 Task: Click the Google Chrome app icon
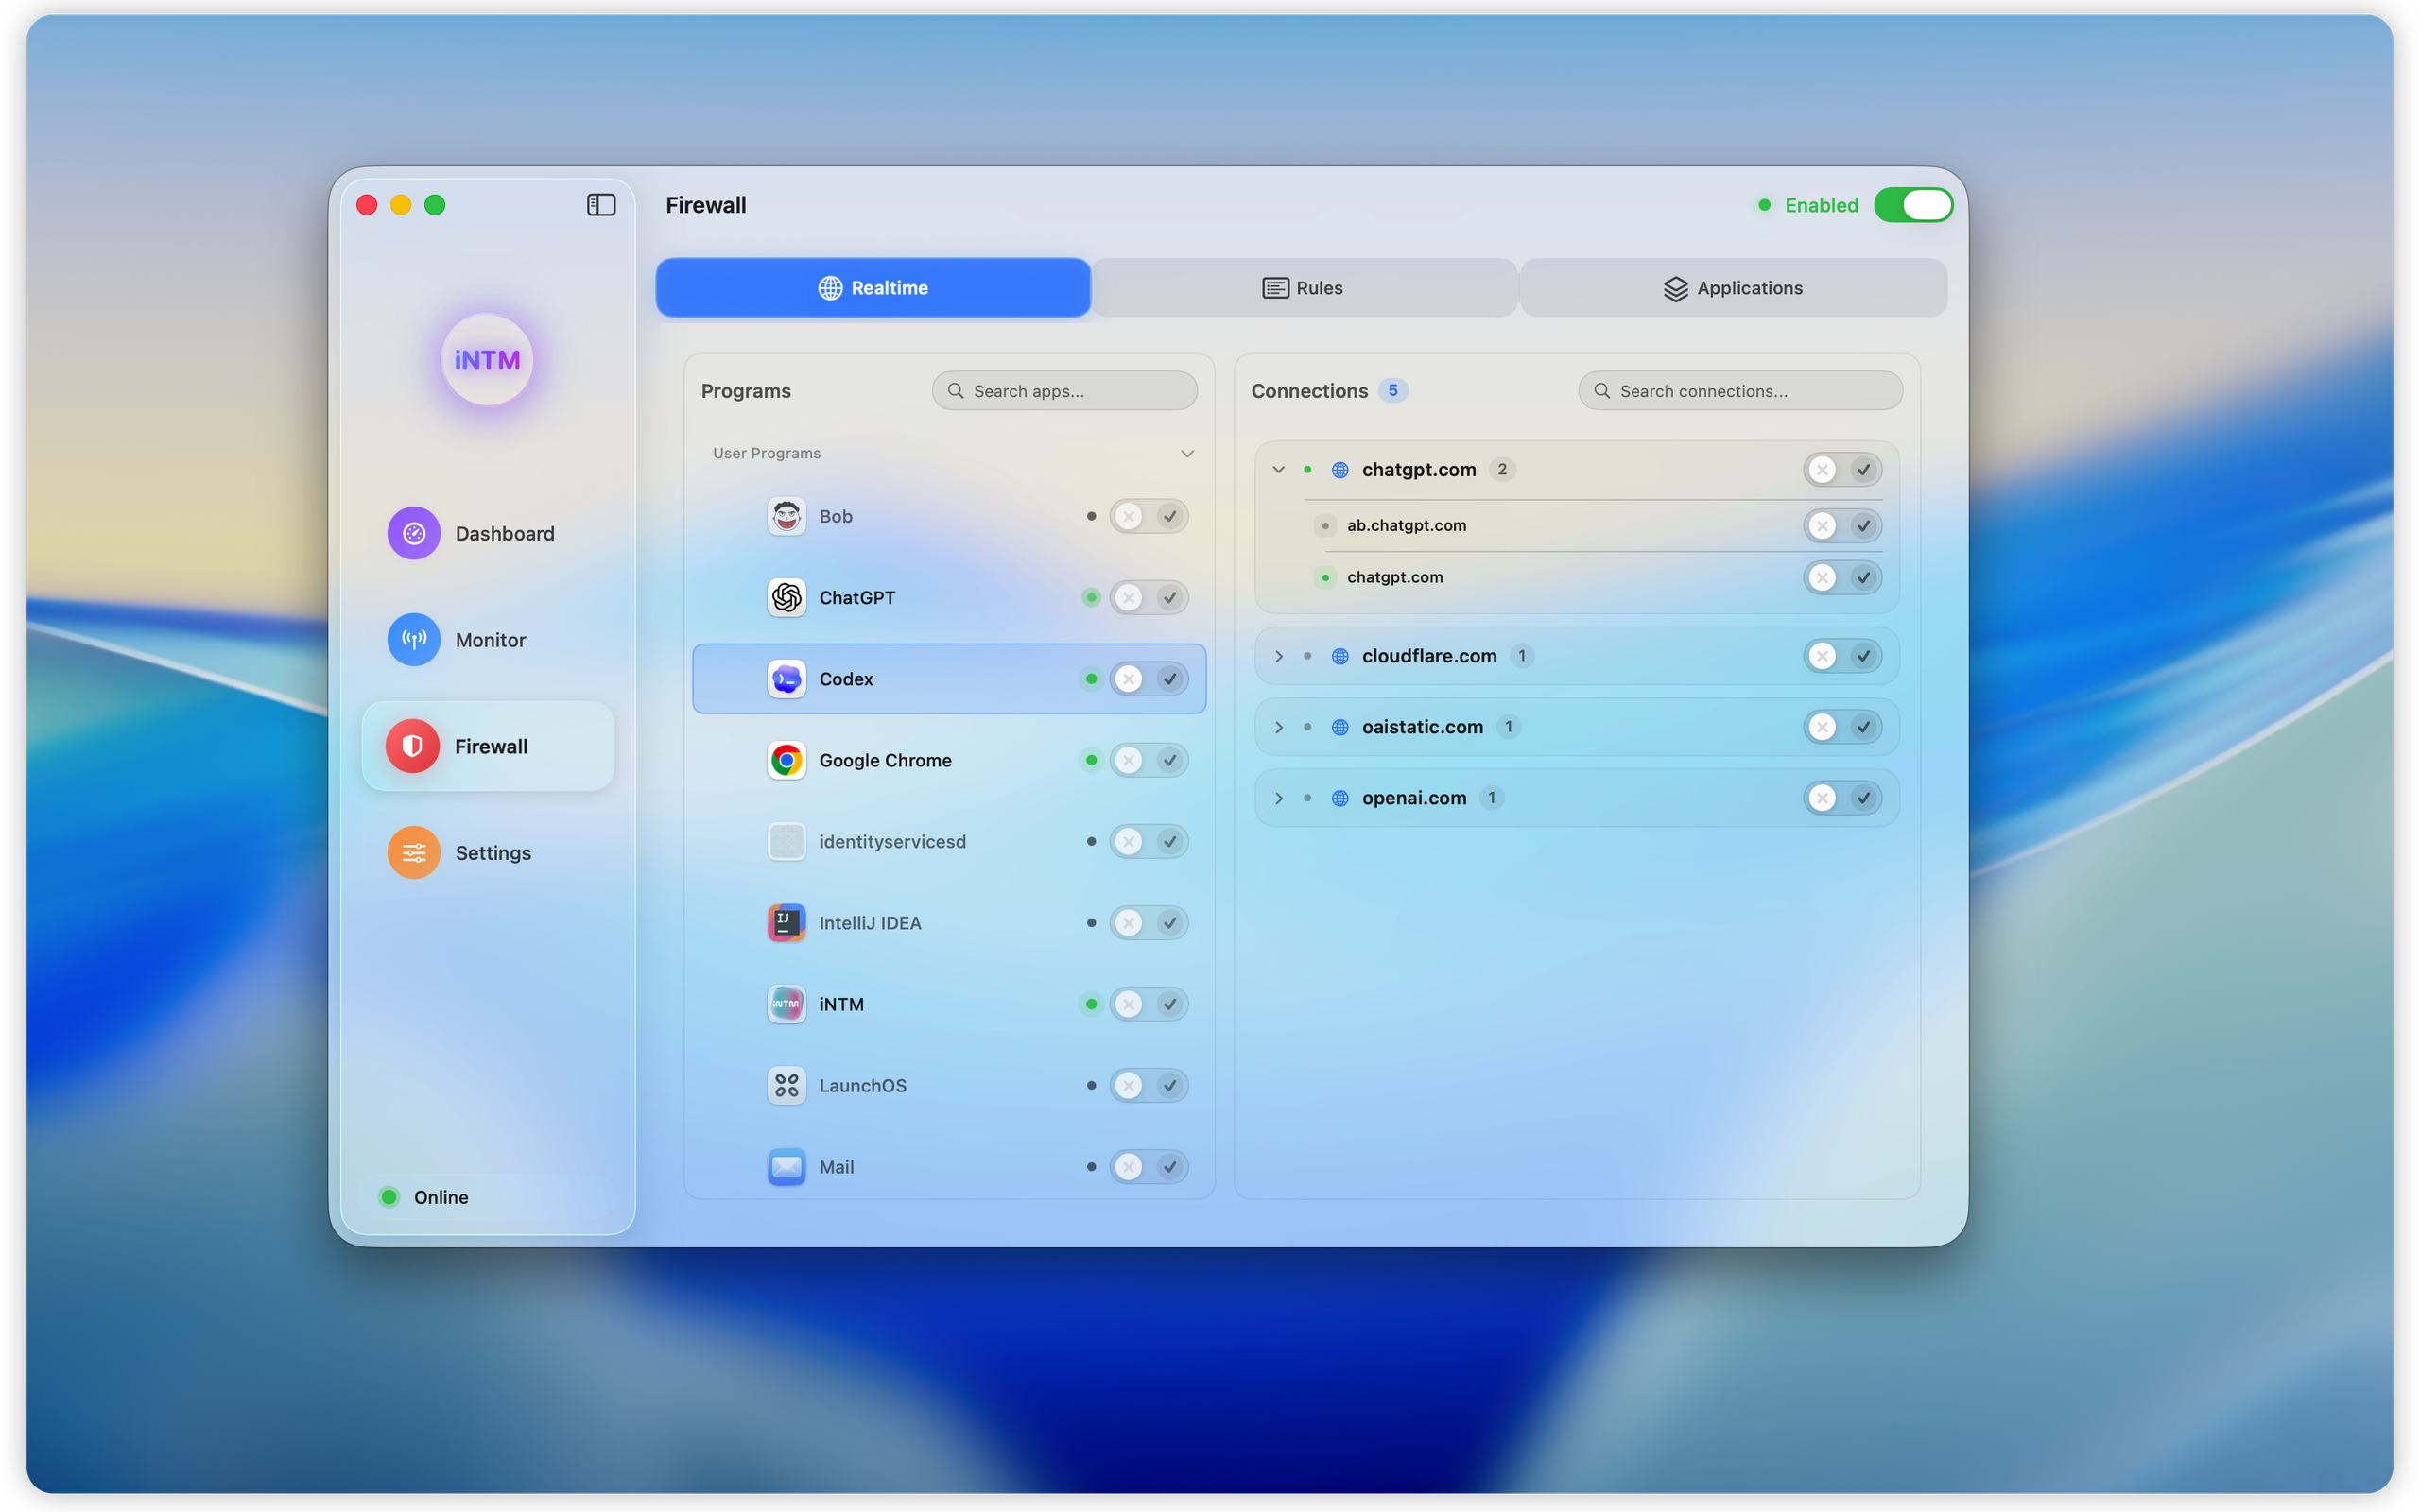[787, 760]
